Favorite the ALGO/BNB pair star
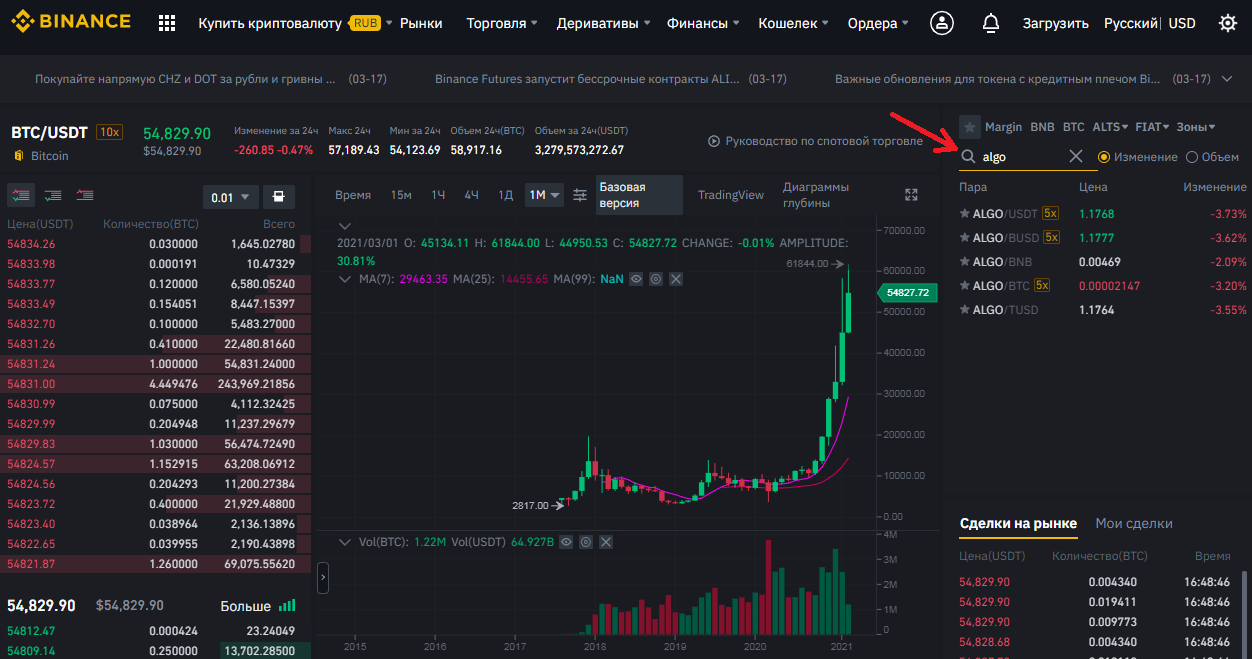Viewport: 1252px width, 659px height. point(965,261)
